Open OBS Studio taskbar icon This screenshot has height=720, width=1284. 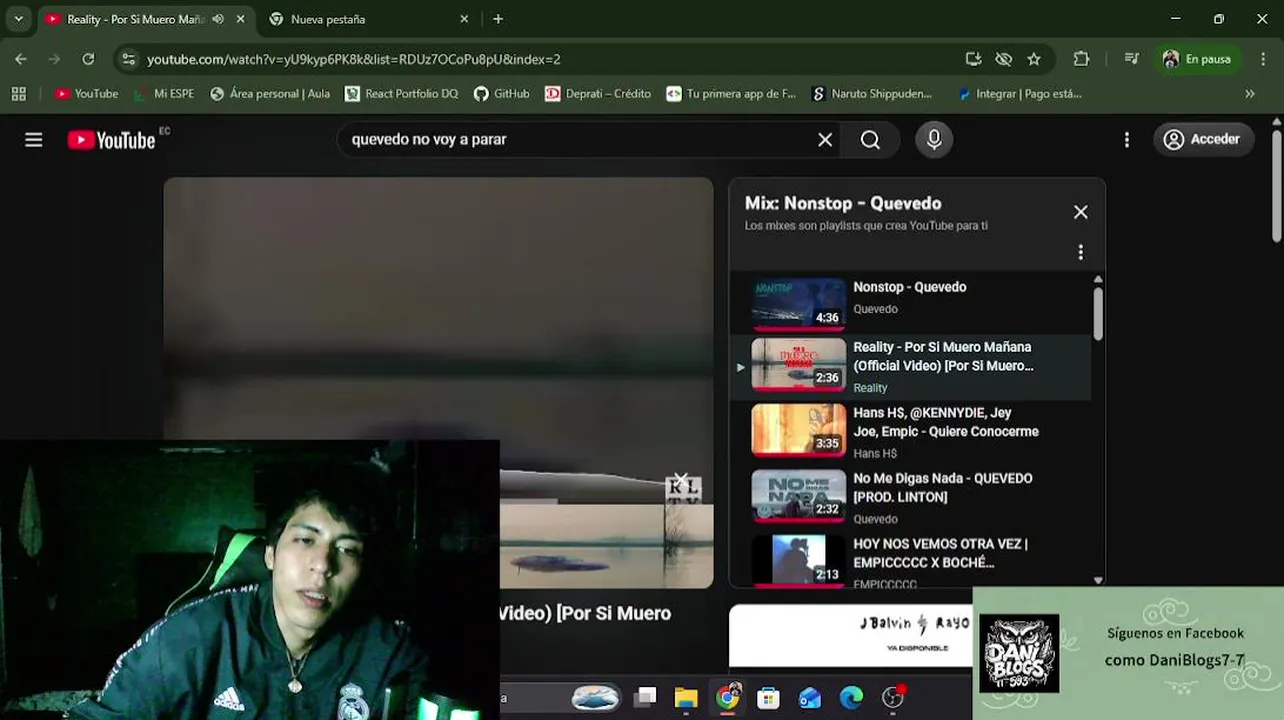[x=893, y=697]
